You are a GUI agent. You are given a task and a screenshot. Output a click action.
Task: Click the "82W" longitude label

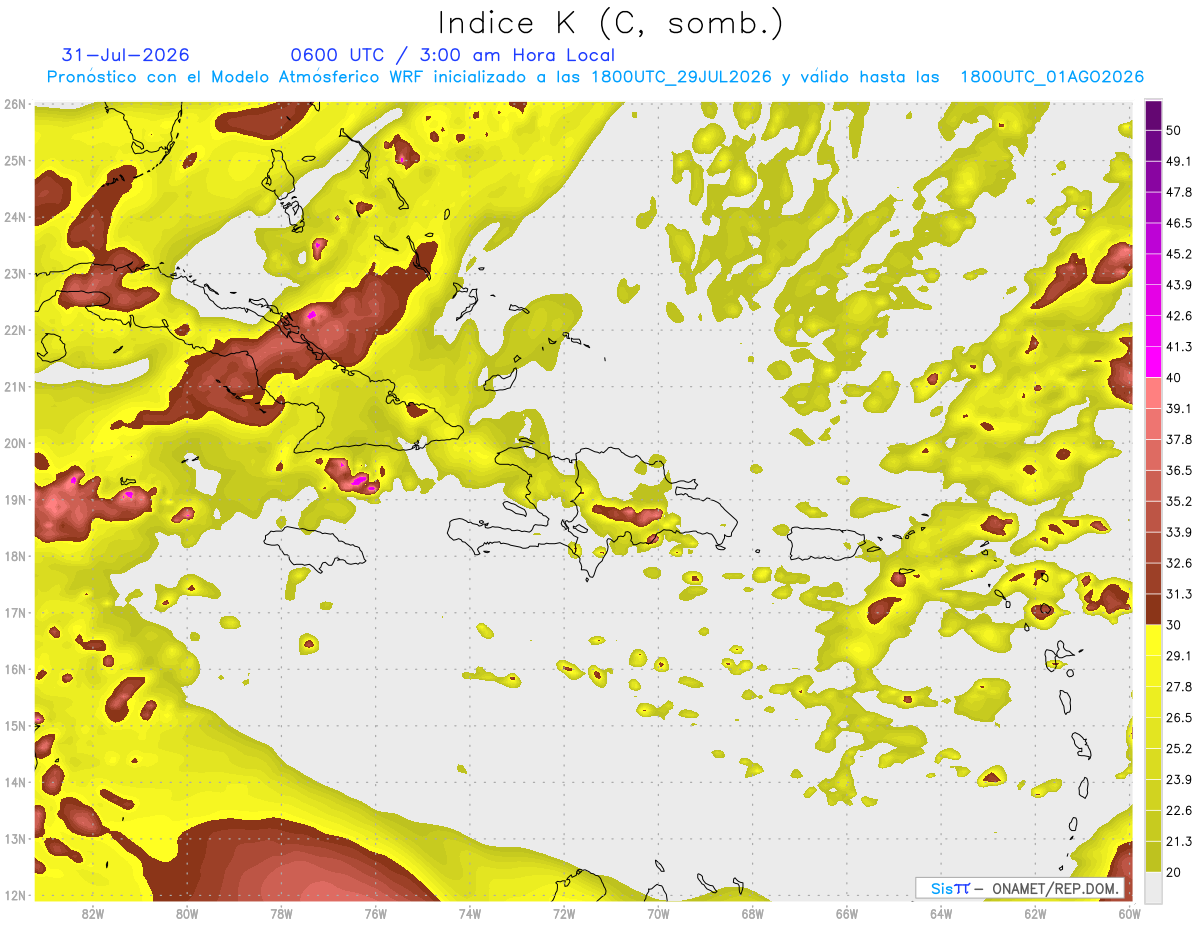pos(93,913)
